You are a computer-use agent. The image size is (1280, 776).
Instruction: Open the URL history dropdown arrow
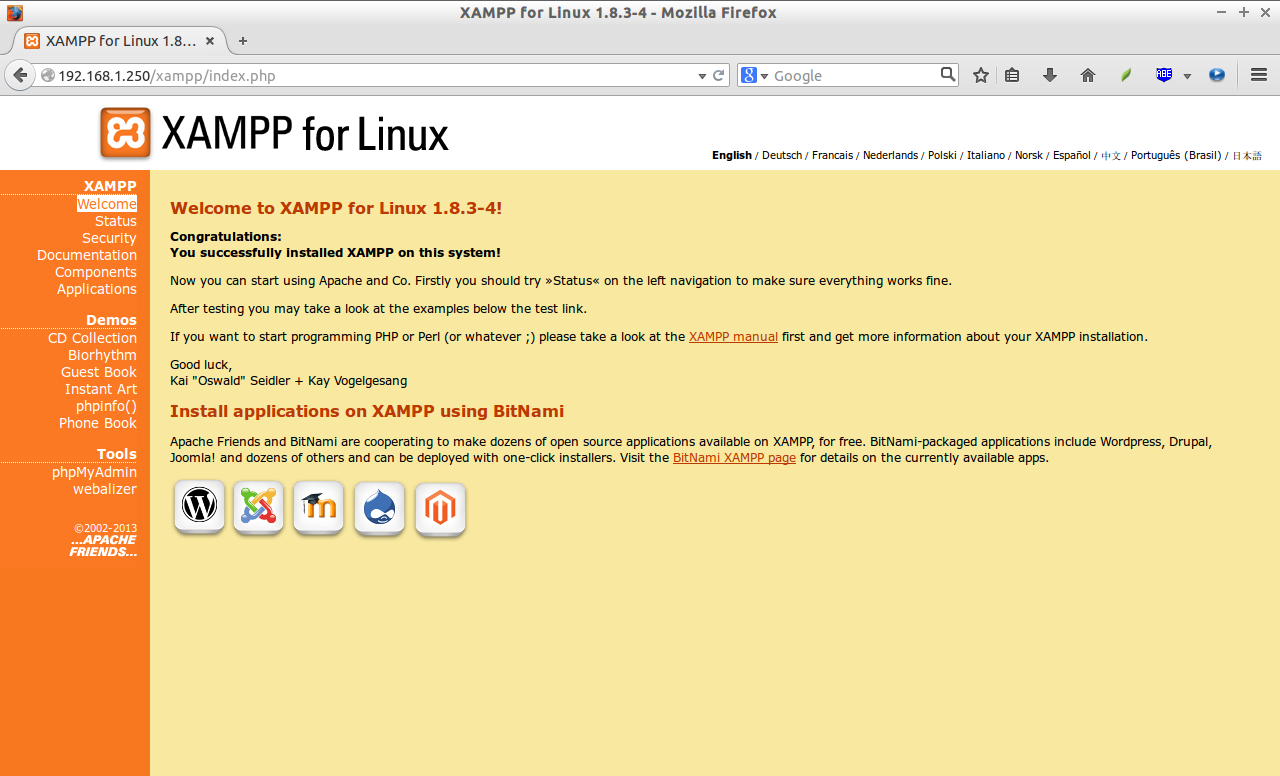(x=702, y=76)
